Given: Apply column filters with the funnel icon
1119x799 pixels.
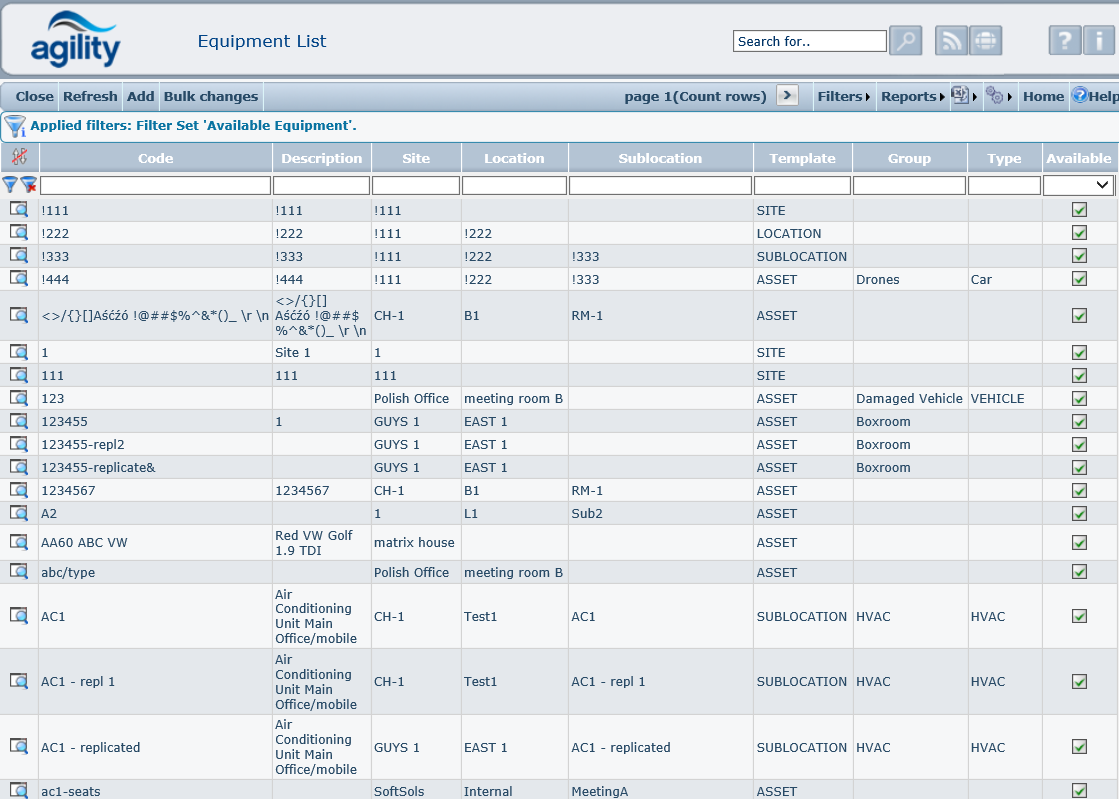Looking at the screenshot, I should click(10, 185).
